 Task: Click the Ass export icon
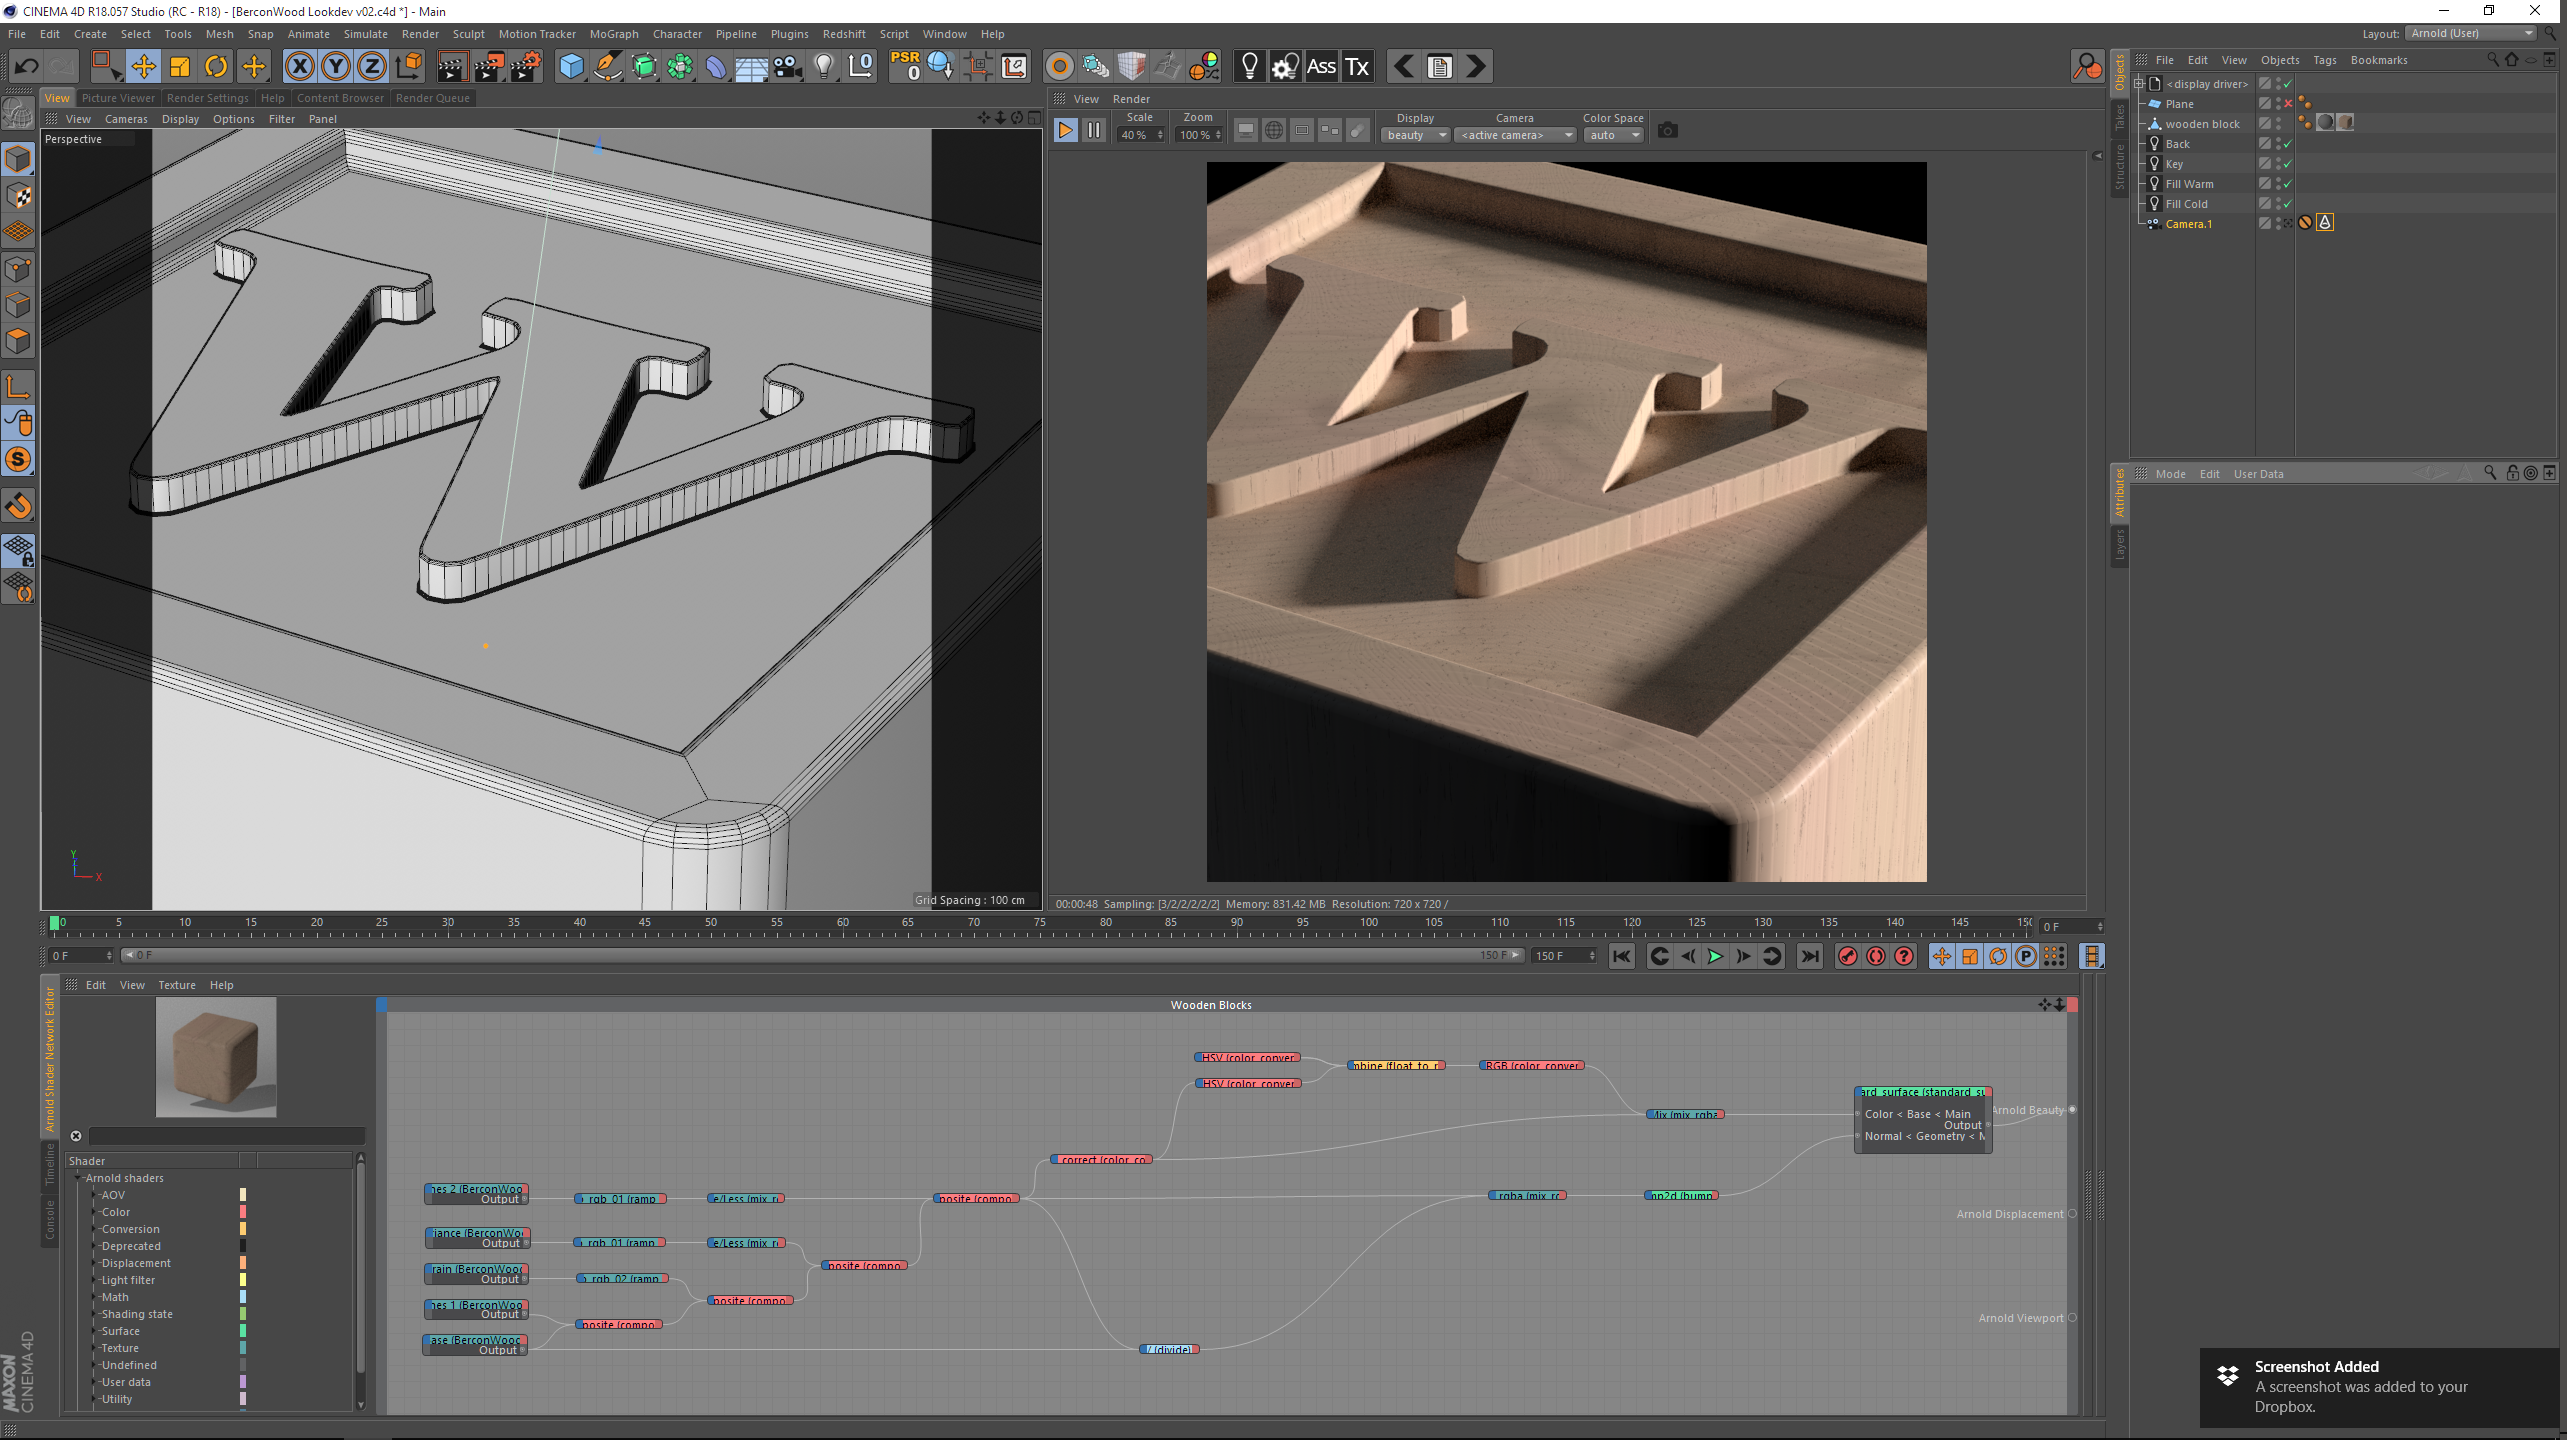(1321, 67)
